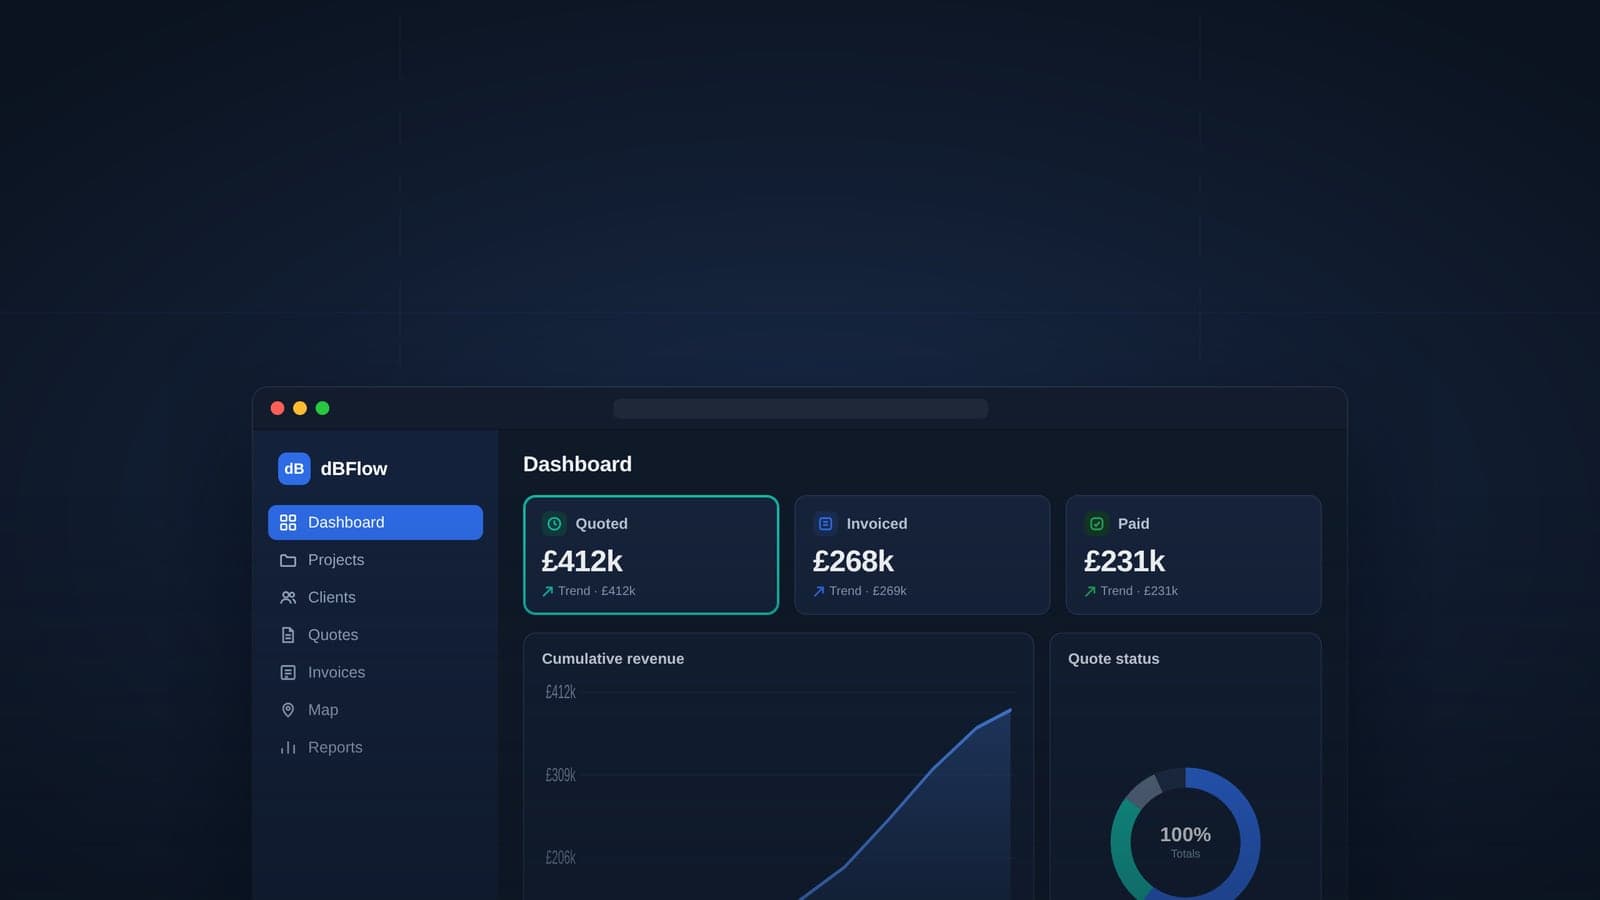This screenshot has width=1600, height=900.
Task: Click the trend arrow under £231k
Action: [1090, 591]
